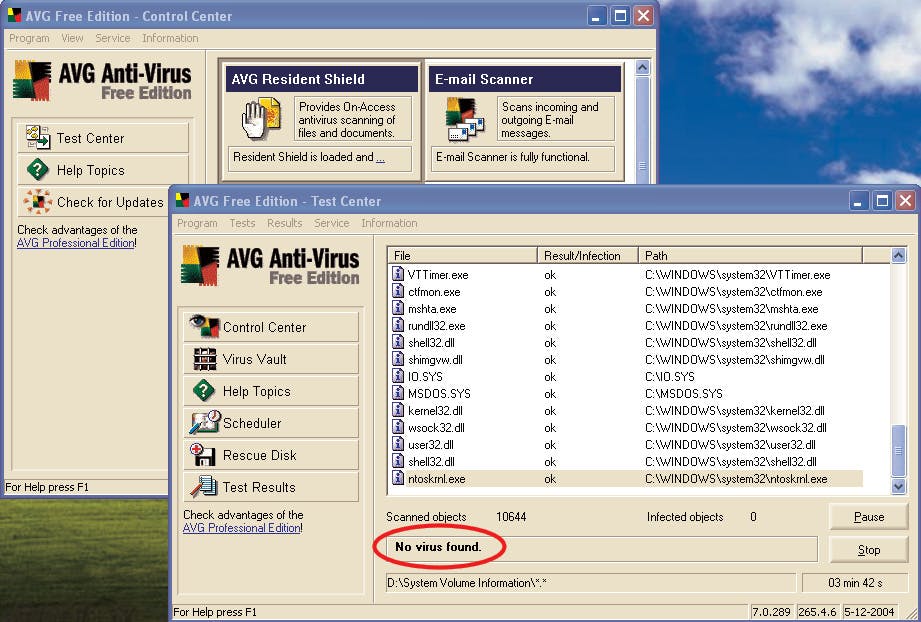921x622 pixels.
Task: Click the info icon beside wsock32.dll
Action: click(398, 428)
